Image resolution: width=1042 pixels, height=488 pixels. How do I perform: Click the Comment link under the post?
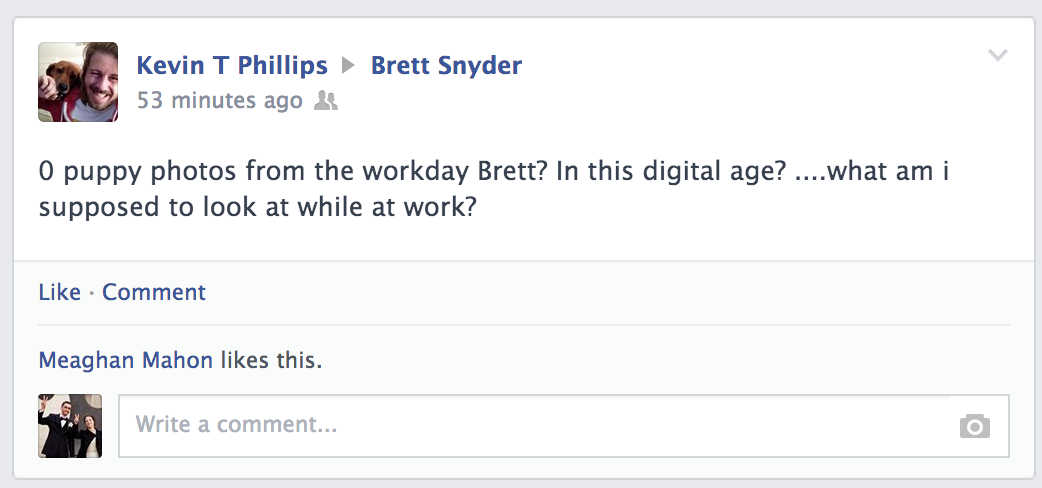154,292
